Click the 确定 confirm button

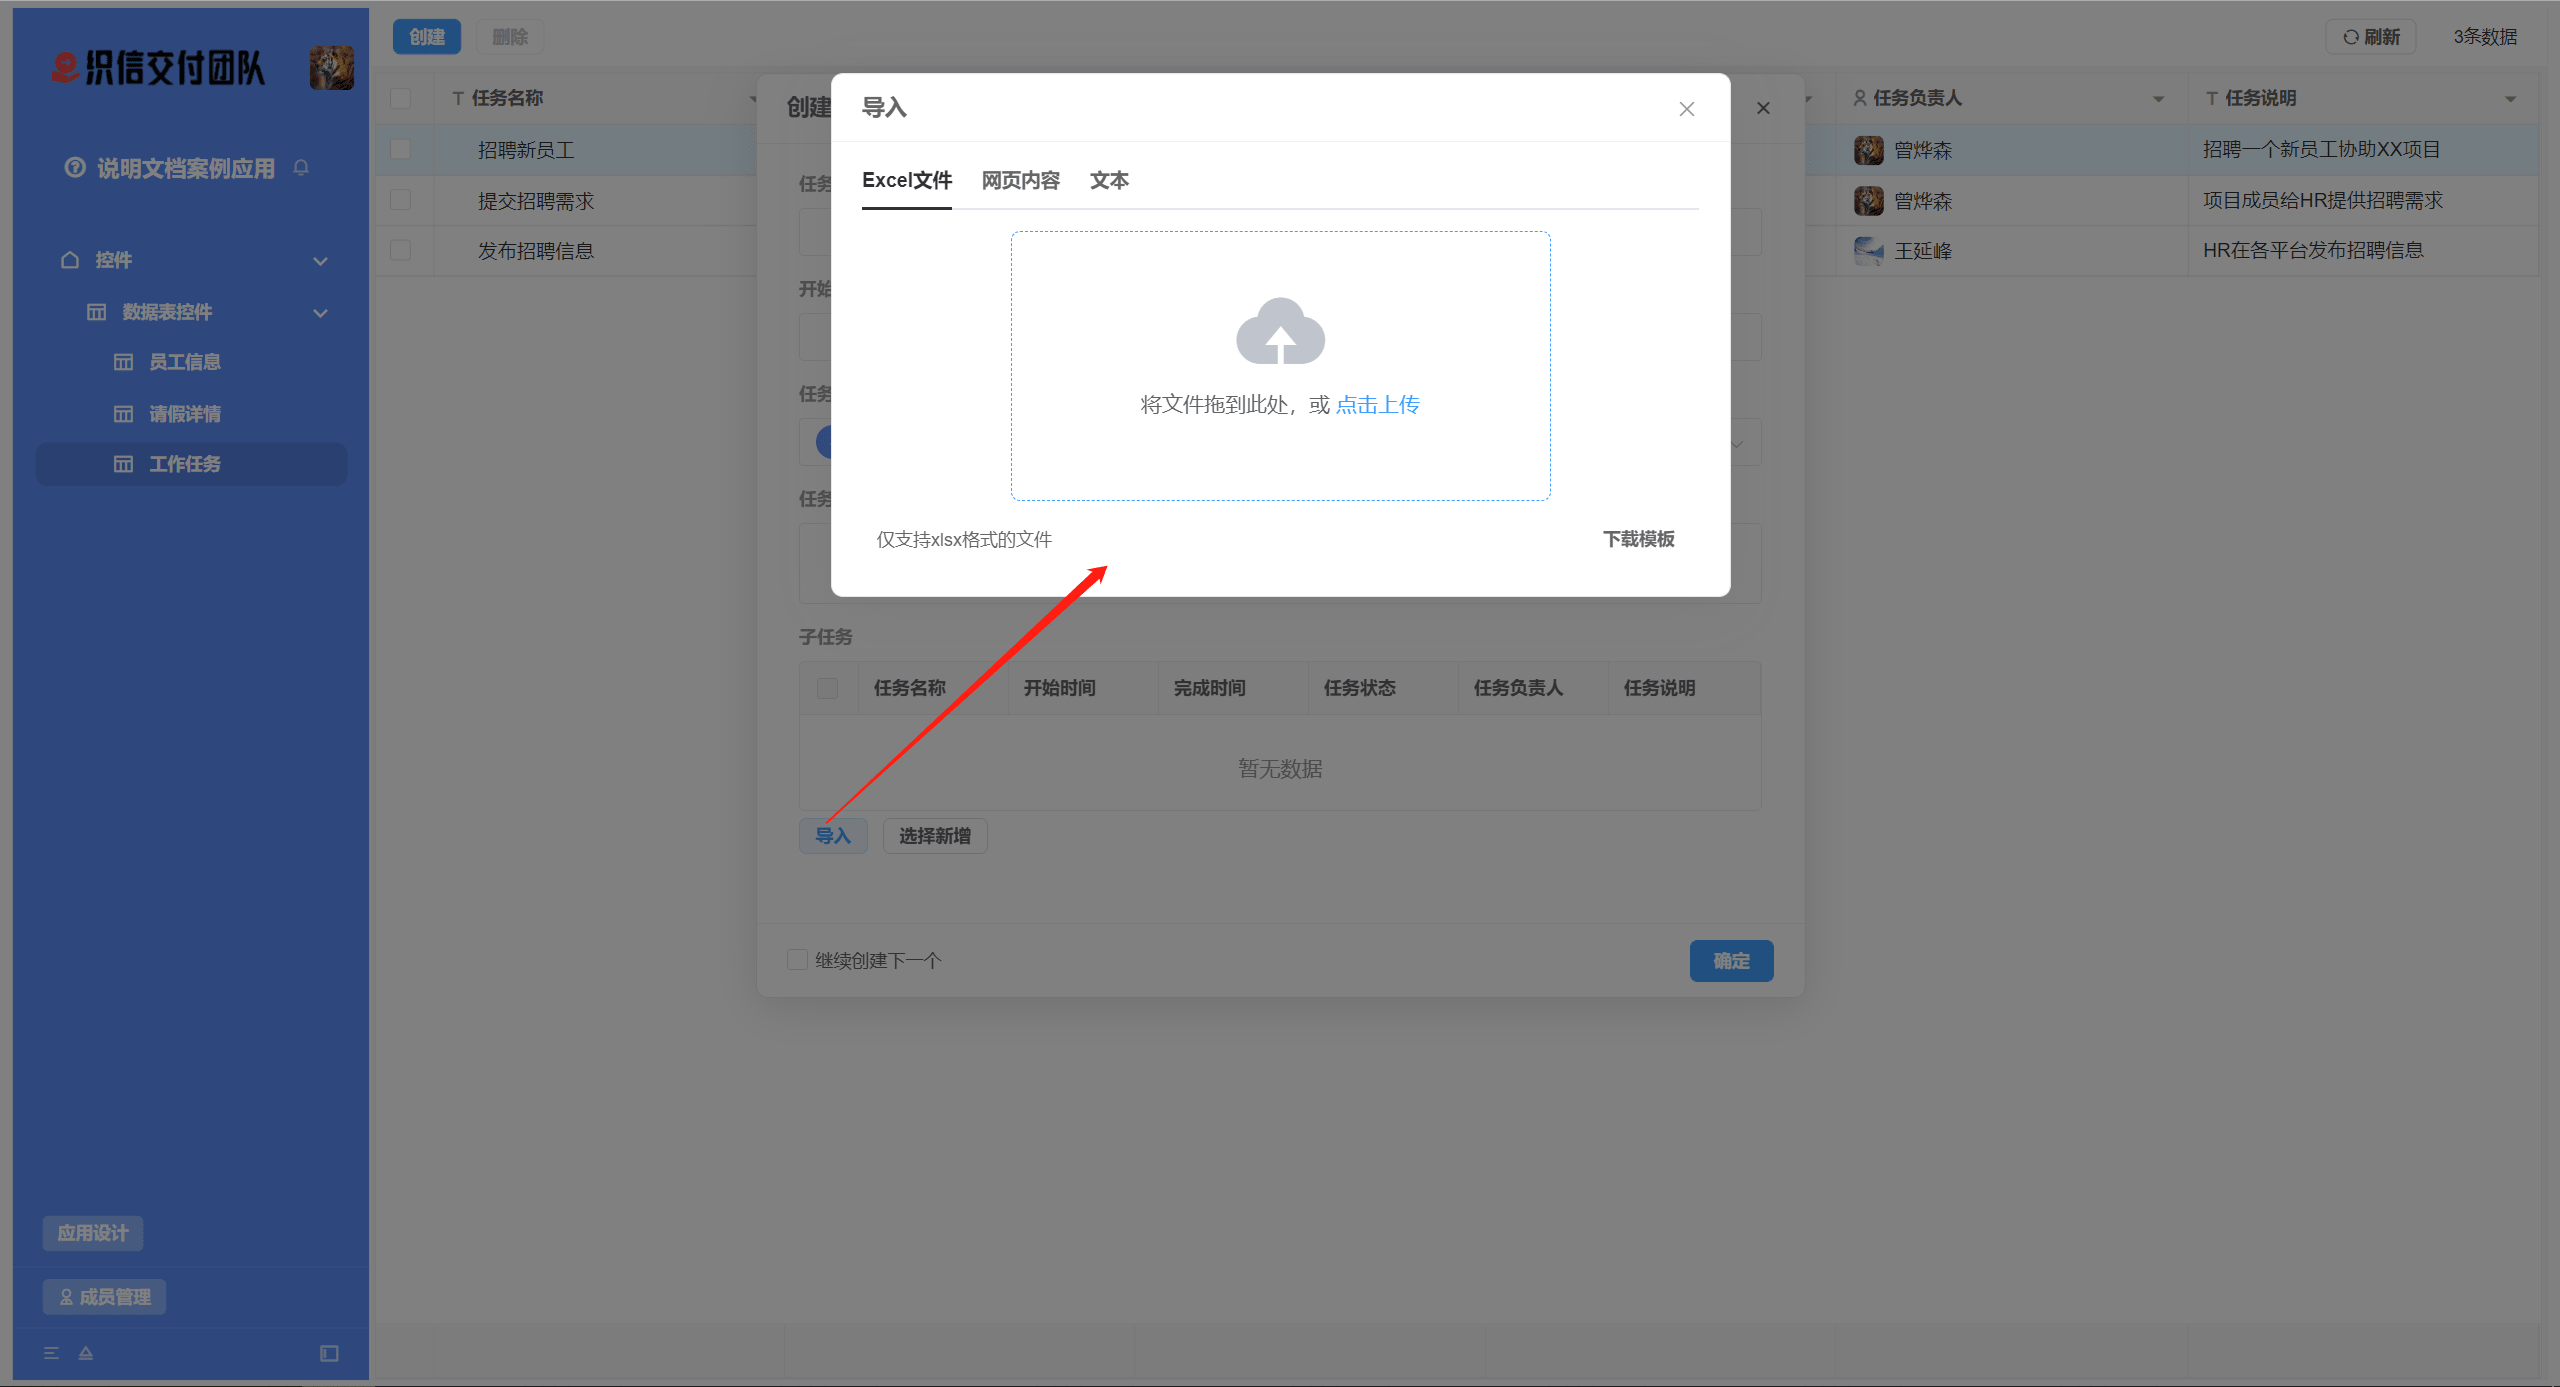click(x=1730, y=960)
